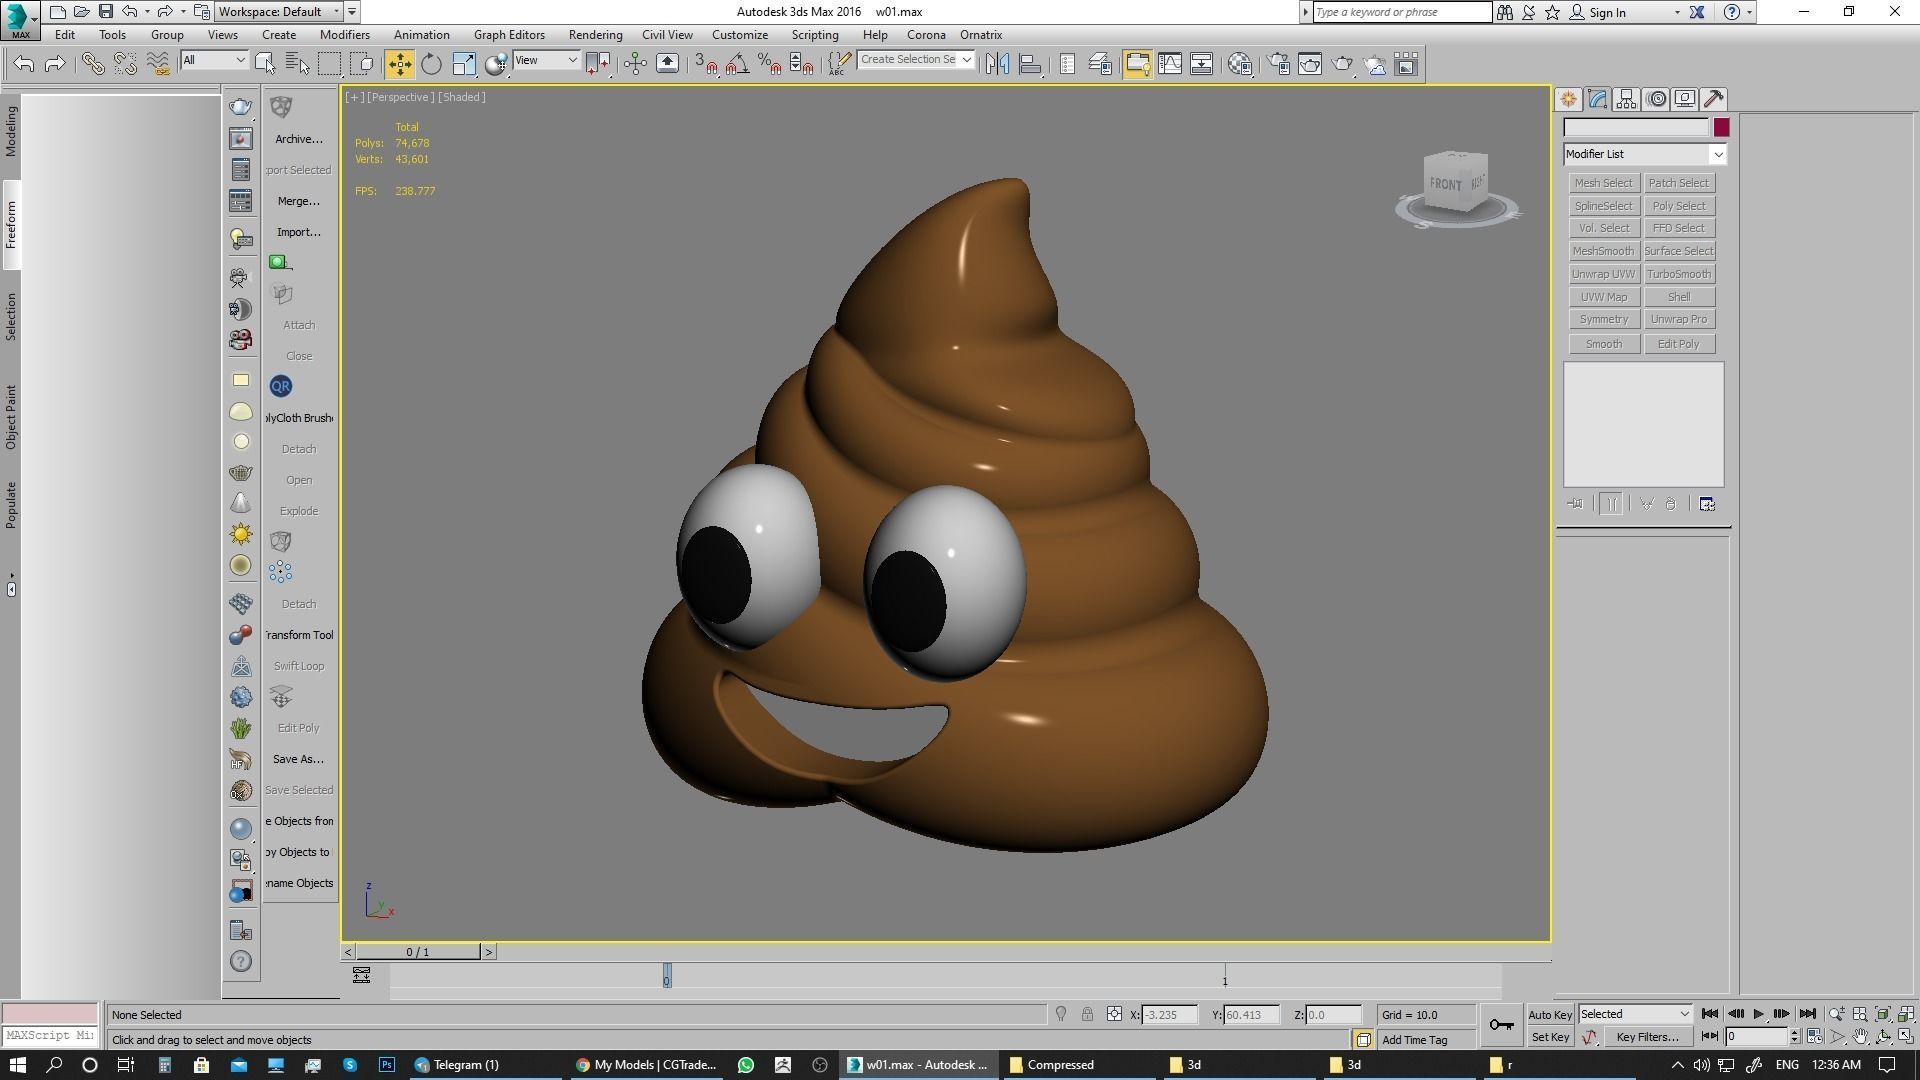Select the Rotate tool
Image resolution: width=1920 pixels, height=1080 pixels.
point(431,64)
